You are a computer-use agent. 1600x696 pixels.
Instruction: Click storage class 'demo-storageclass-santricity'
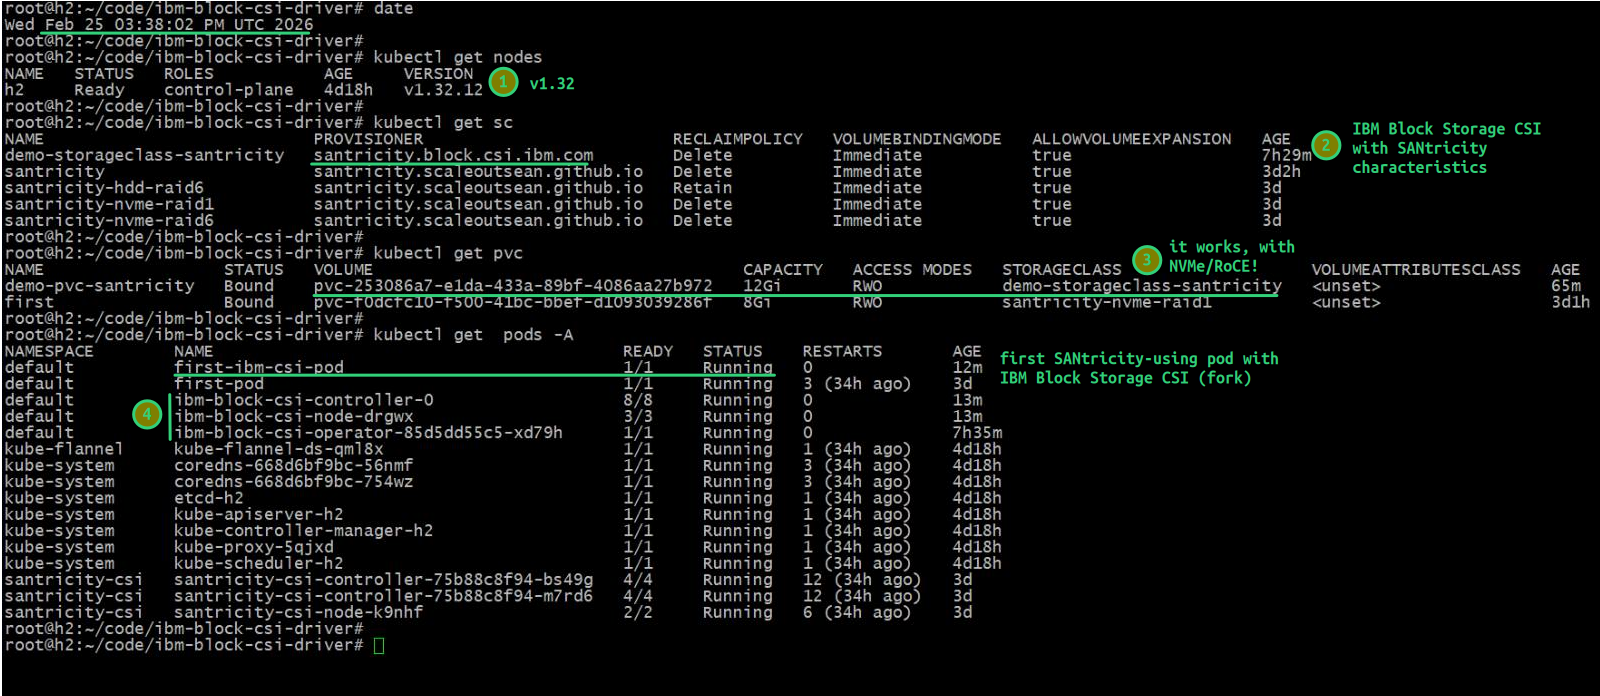(144, 155)
